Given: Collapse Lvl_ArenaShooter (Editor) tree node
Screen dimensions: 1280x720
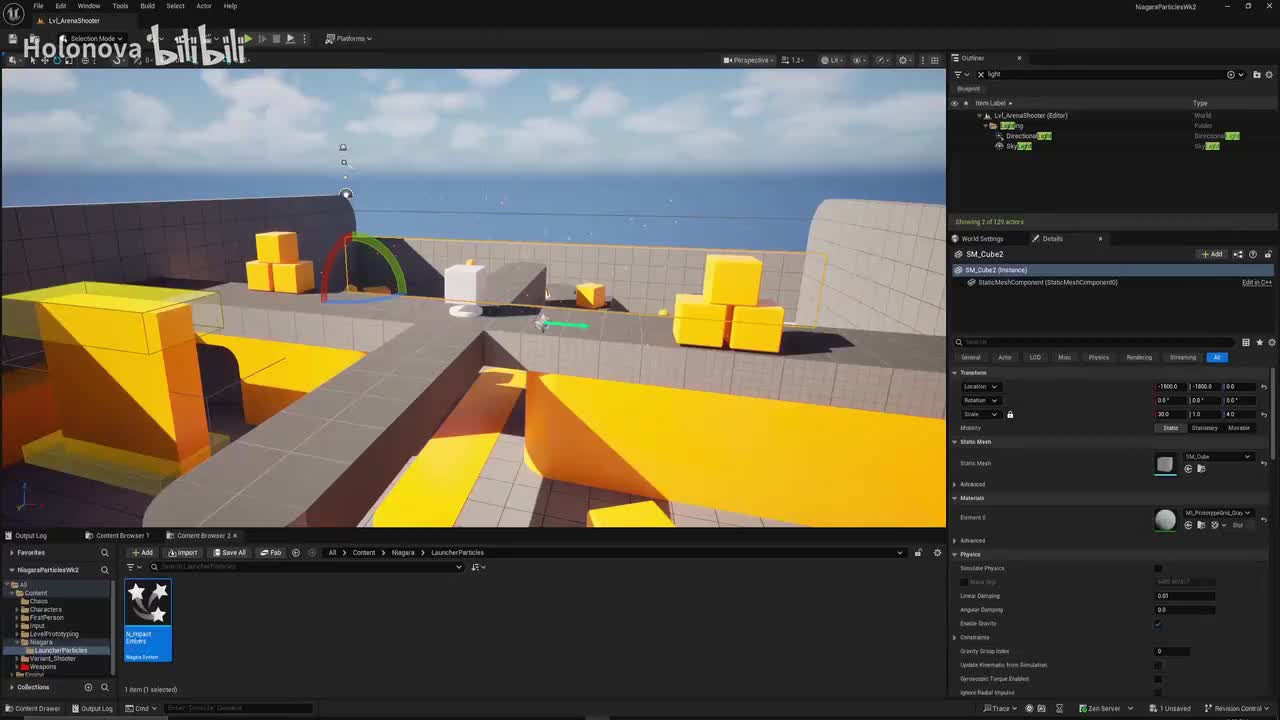Looking at the screenshot, I should [x=979, y=115].
